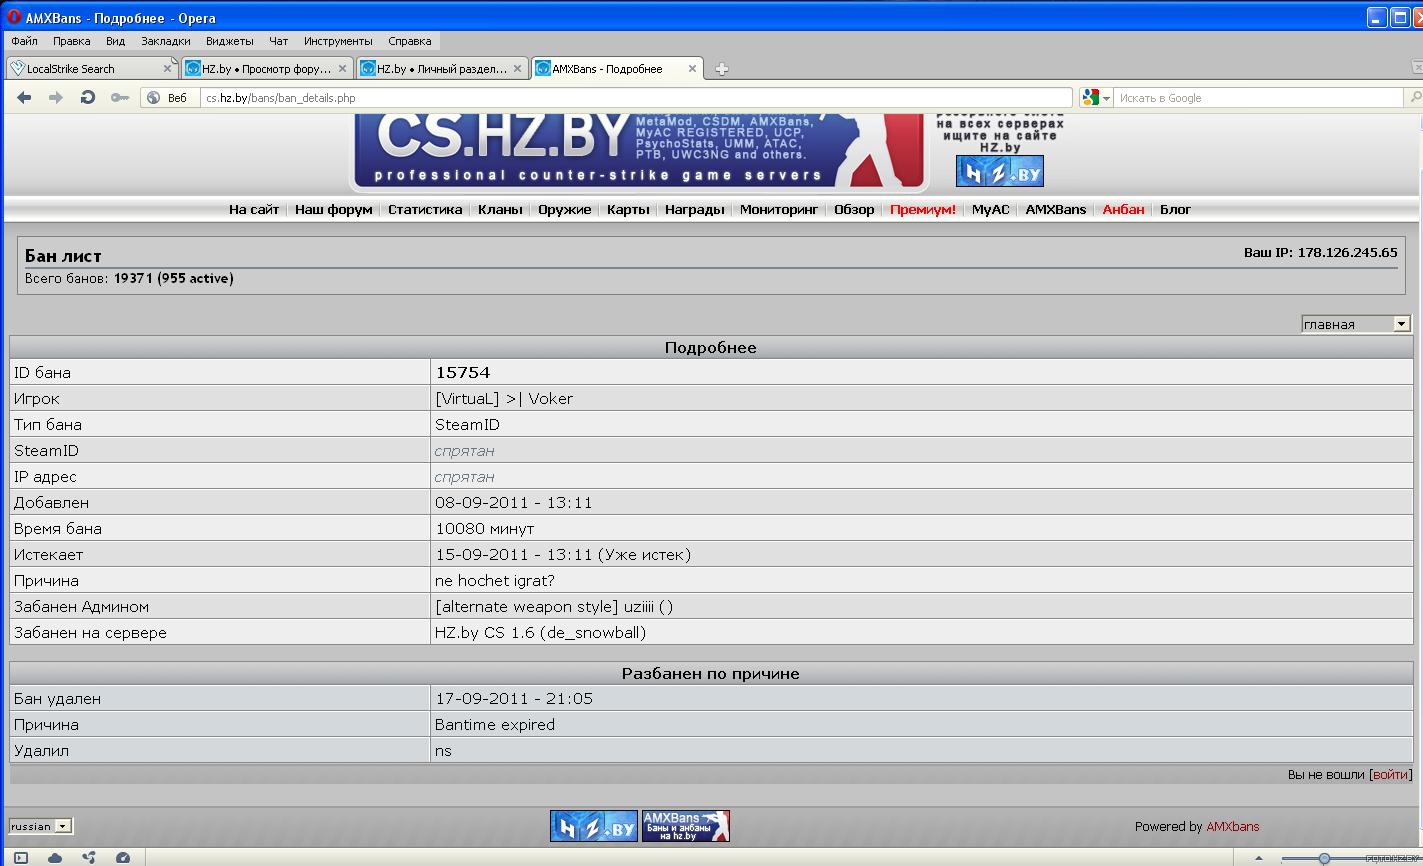The image size is (1423, 866).
Task: Open Opera Link cloud icon
Action: click(x=55, y=857)
